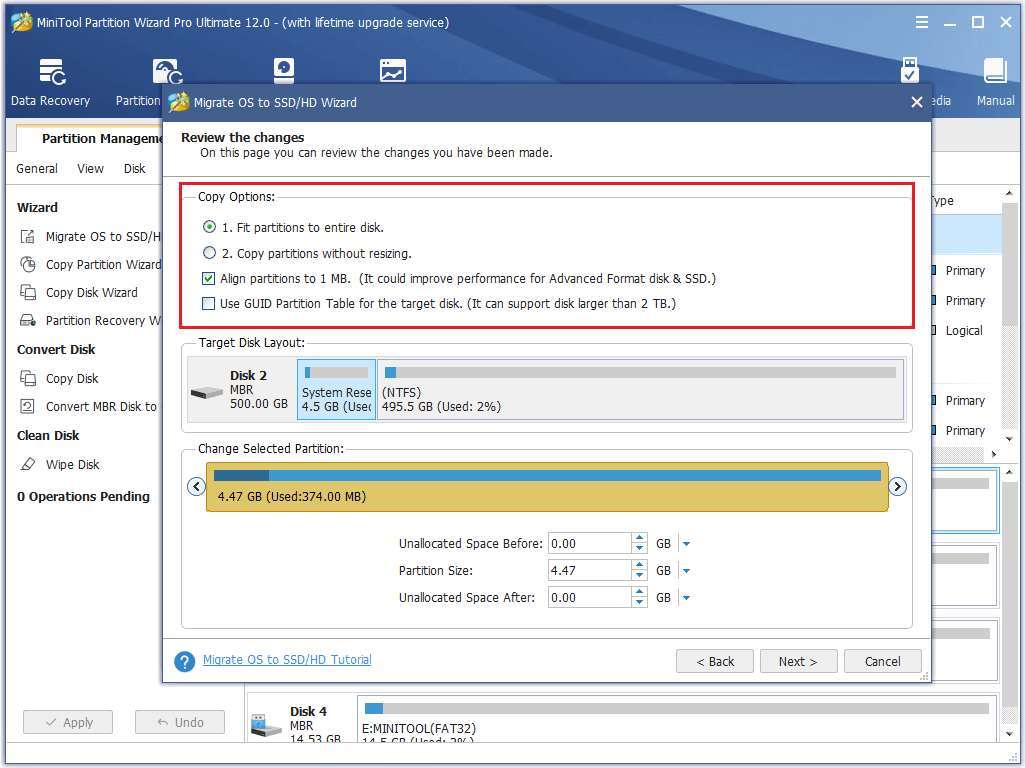
Task: Click the 0 Operations Pending label
Action: pos(83,497)
